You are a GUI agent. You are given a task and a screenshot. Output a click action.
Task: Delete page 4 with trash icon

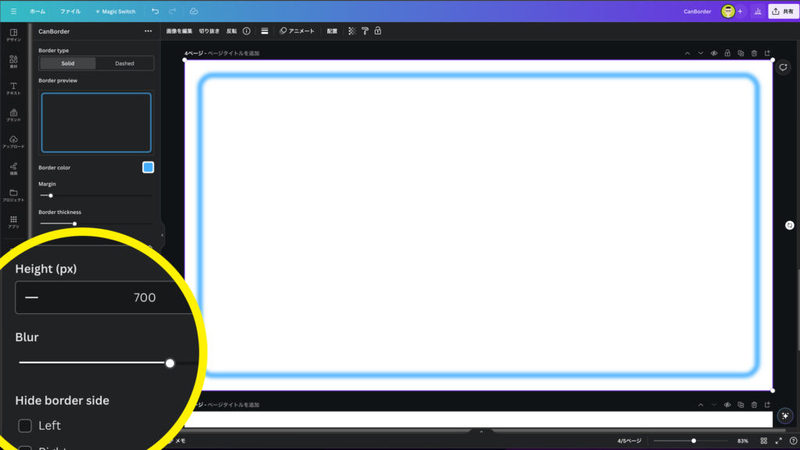(754, 53)
